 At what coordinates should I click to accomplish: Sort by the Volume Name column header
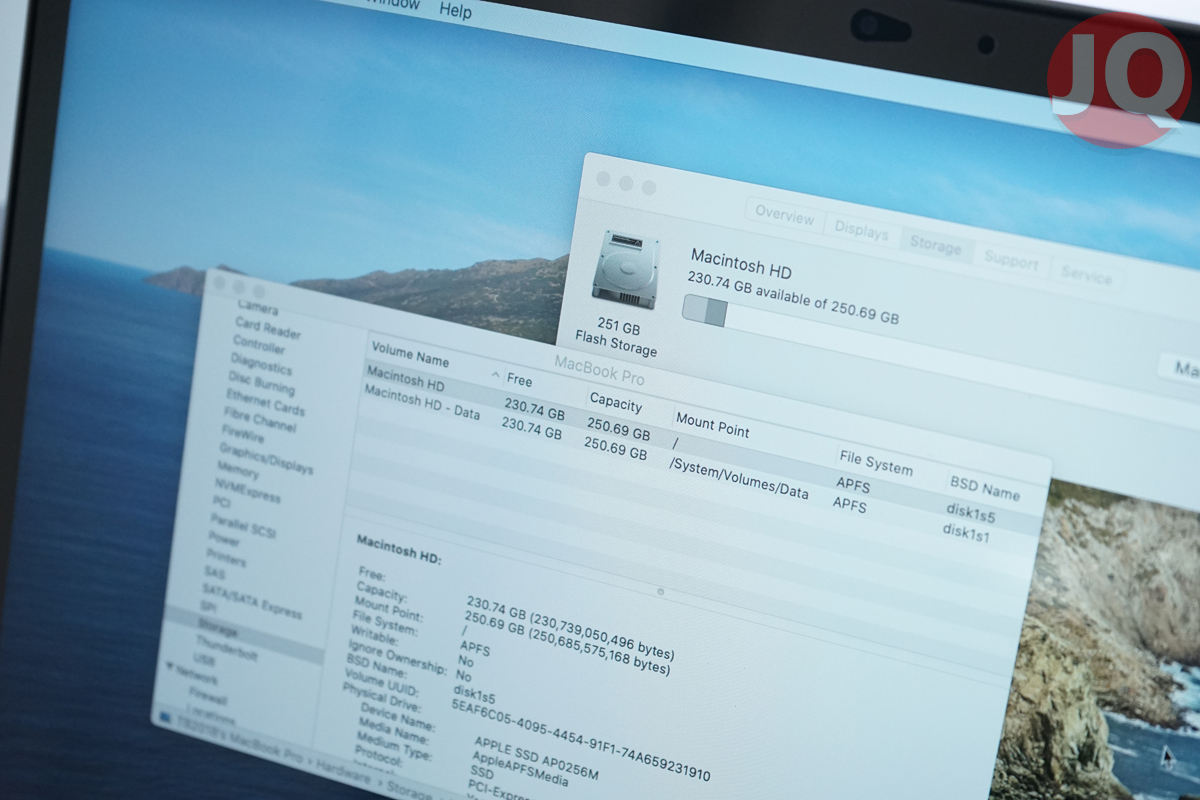click(410, 354)
